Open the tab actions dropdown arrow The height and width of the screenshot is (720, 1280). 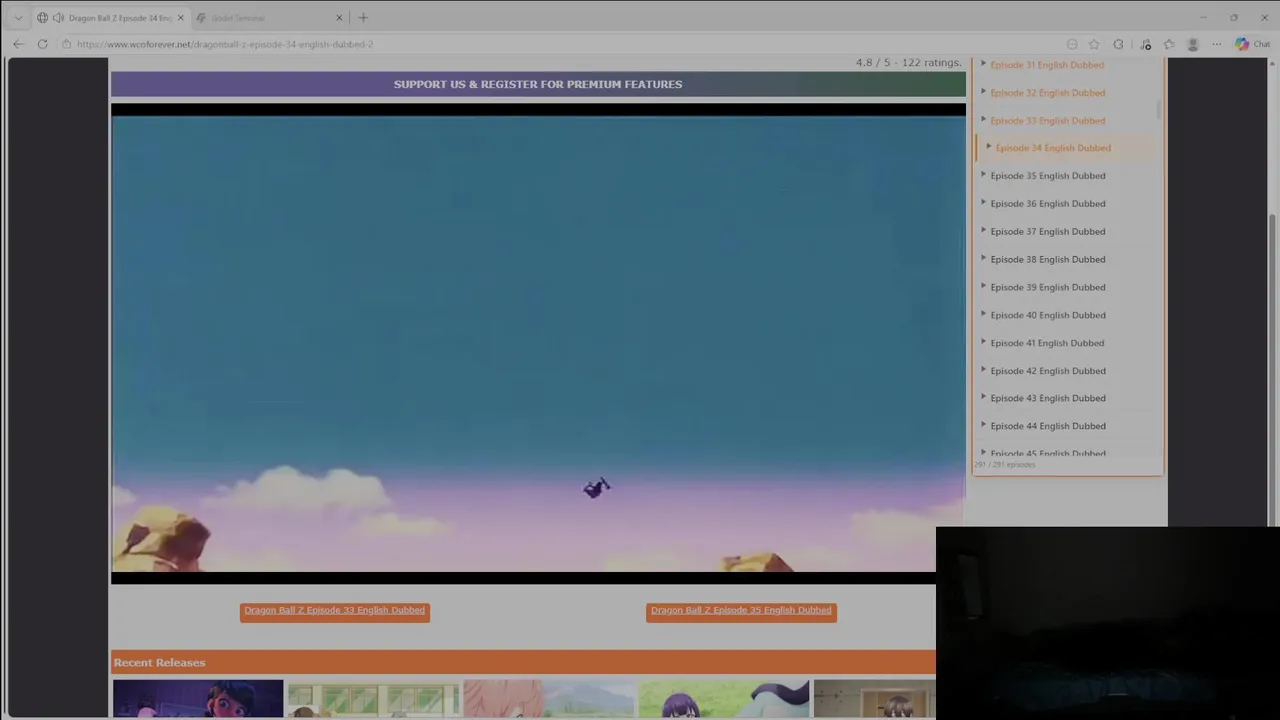coord(18,18)
